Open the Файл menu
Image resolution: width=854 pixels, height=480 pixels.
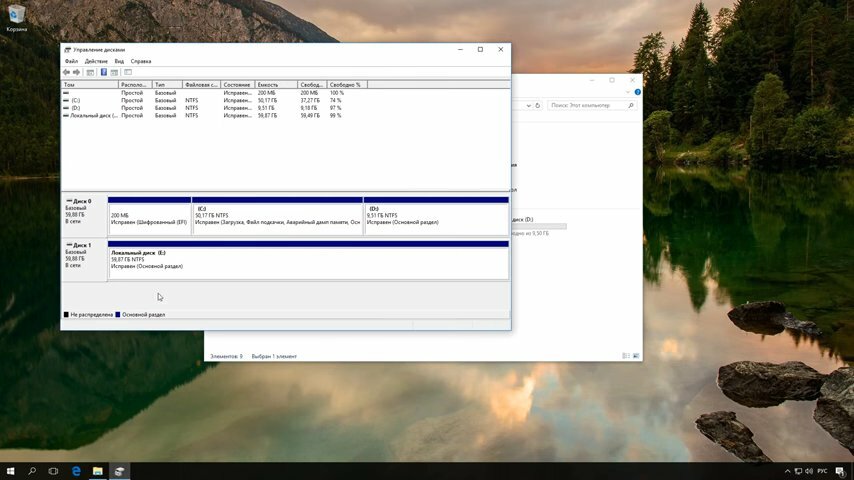point(71,61)
